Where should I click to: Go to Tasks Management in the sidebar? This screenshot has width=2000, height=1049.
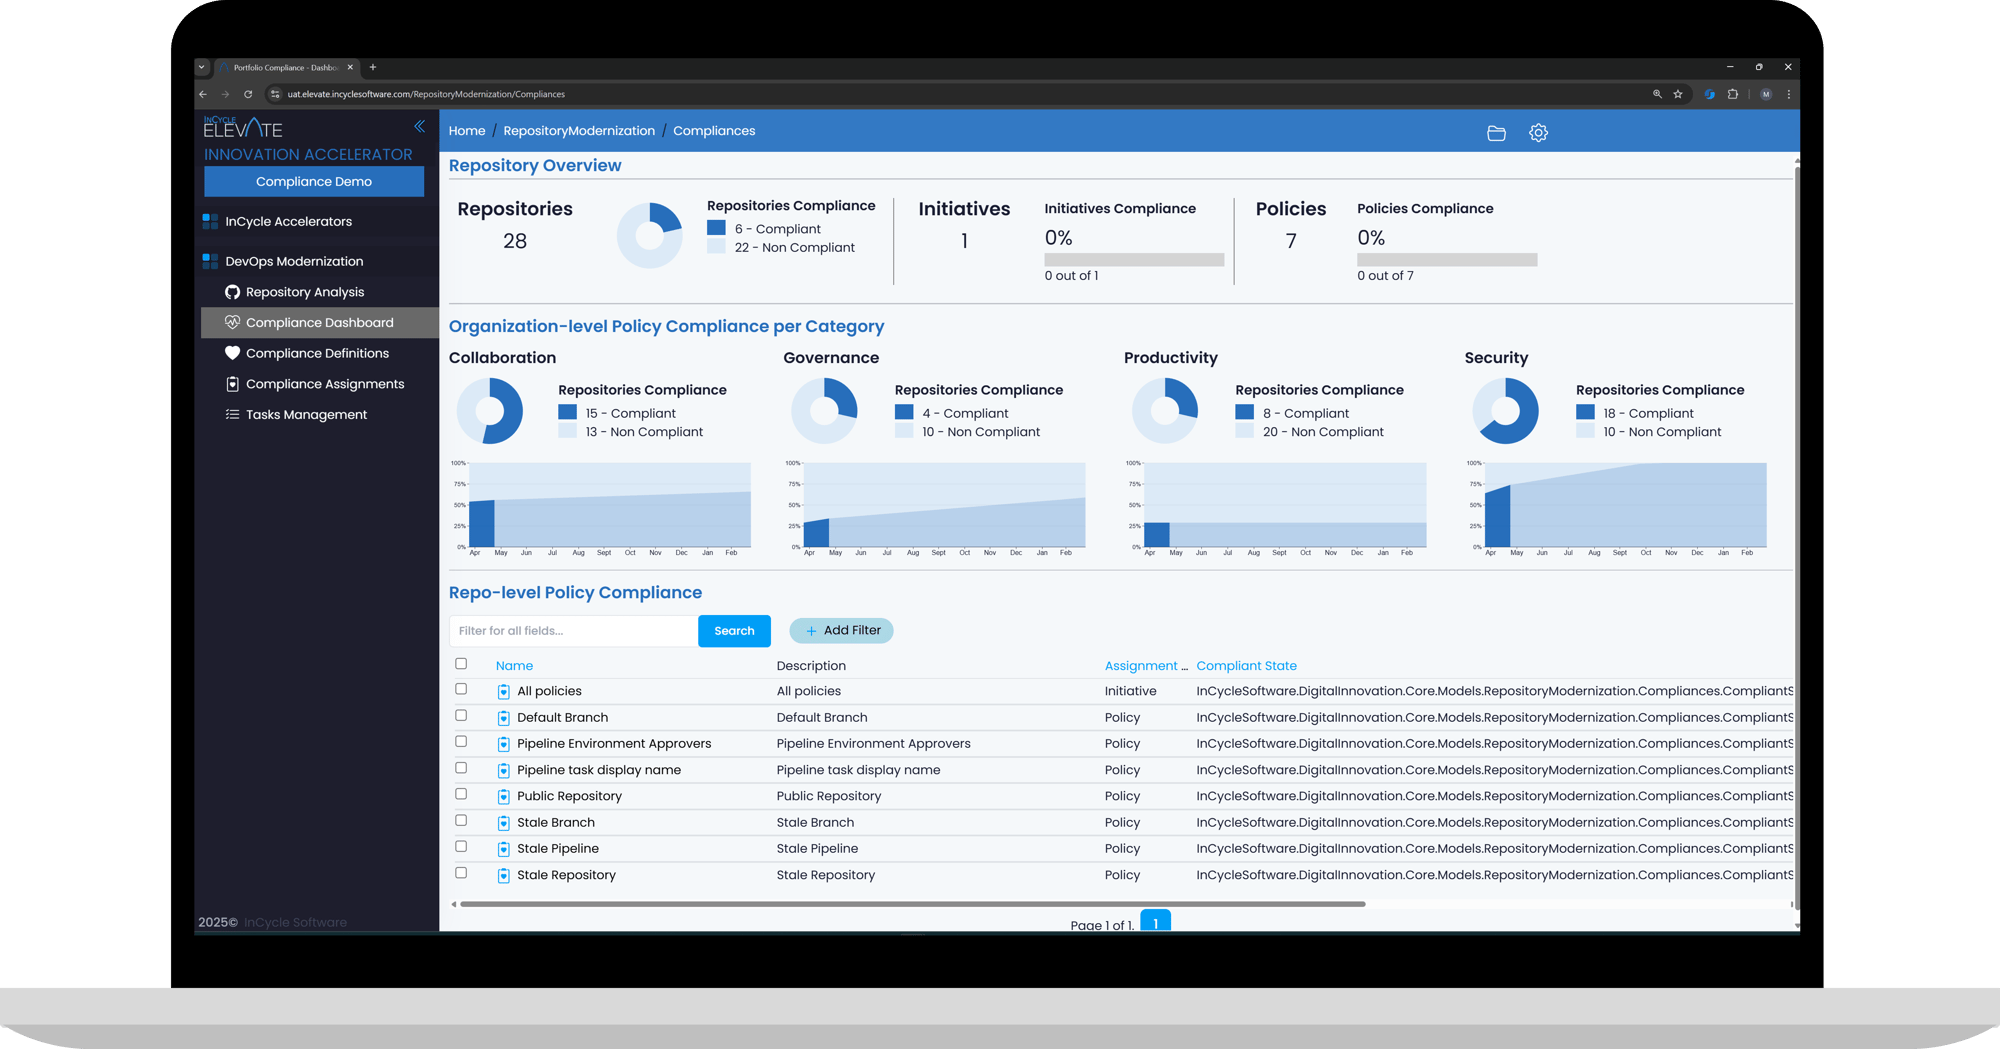pyautogui.click(x=306, y=415)
